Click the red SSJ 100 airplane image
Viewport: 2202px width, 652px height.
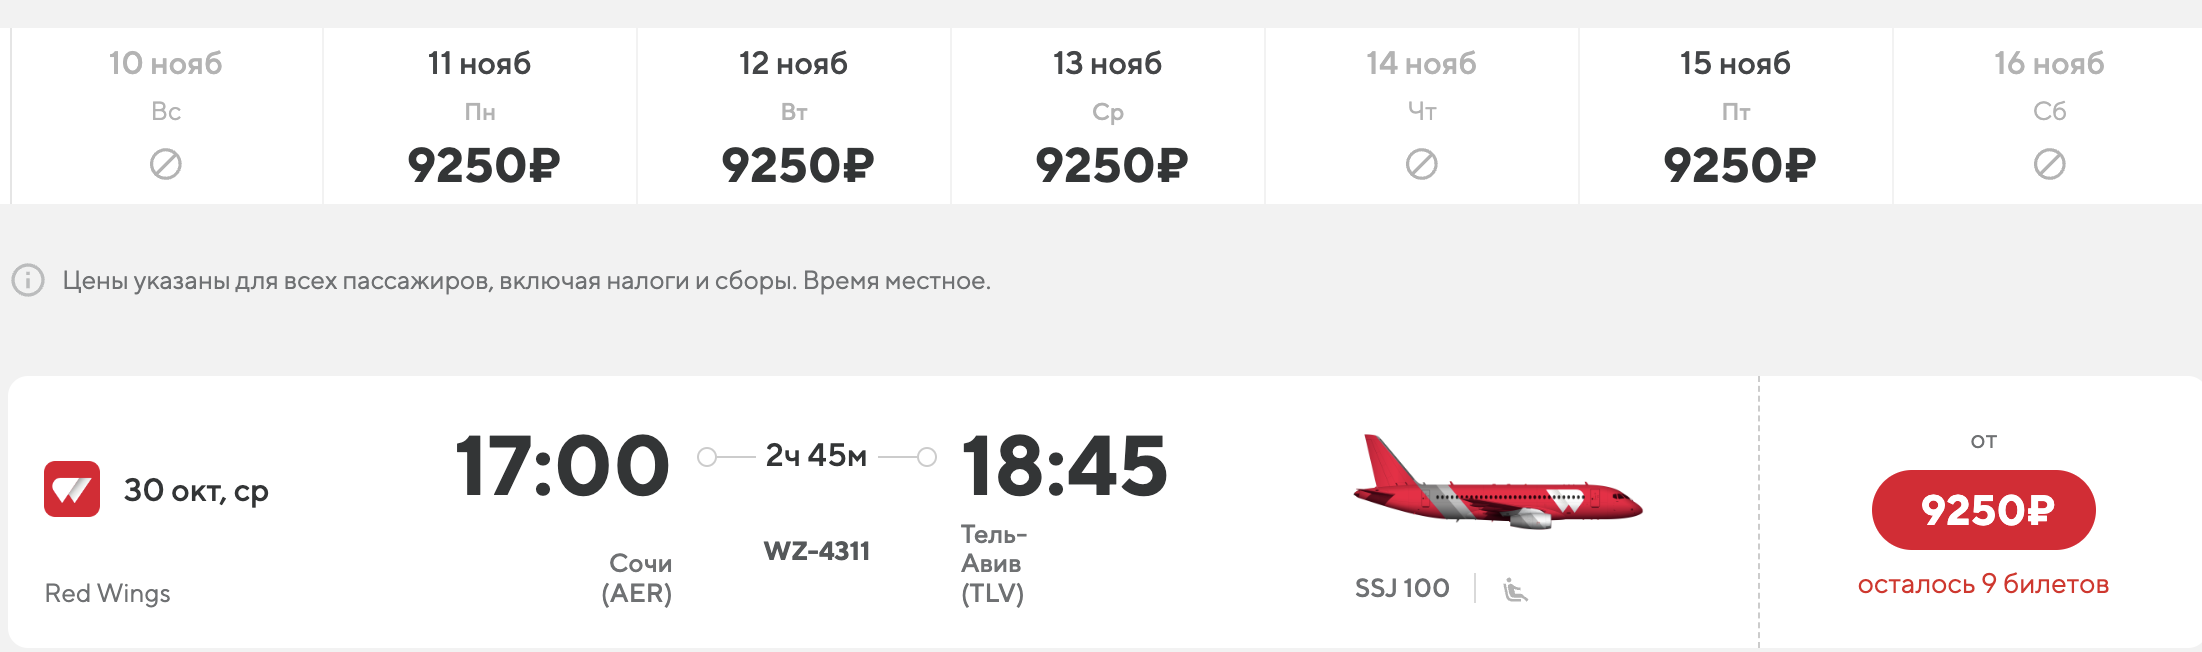coord(1497,482)
